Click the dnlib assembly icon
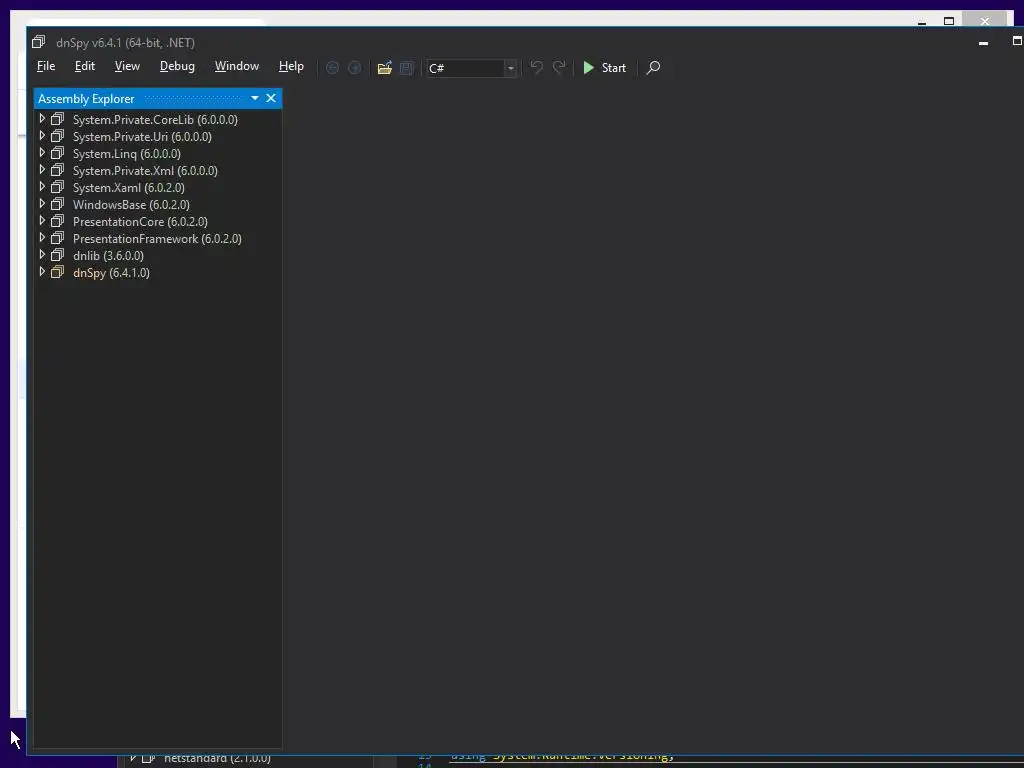This screenshot has width=1024, height=768. click(57, 255)
